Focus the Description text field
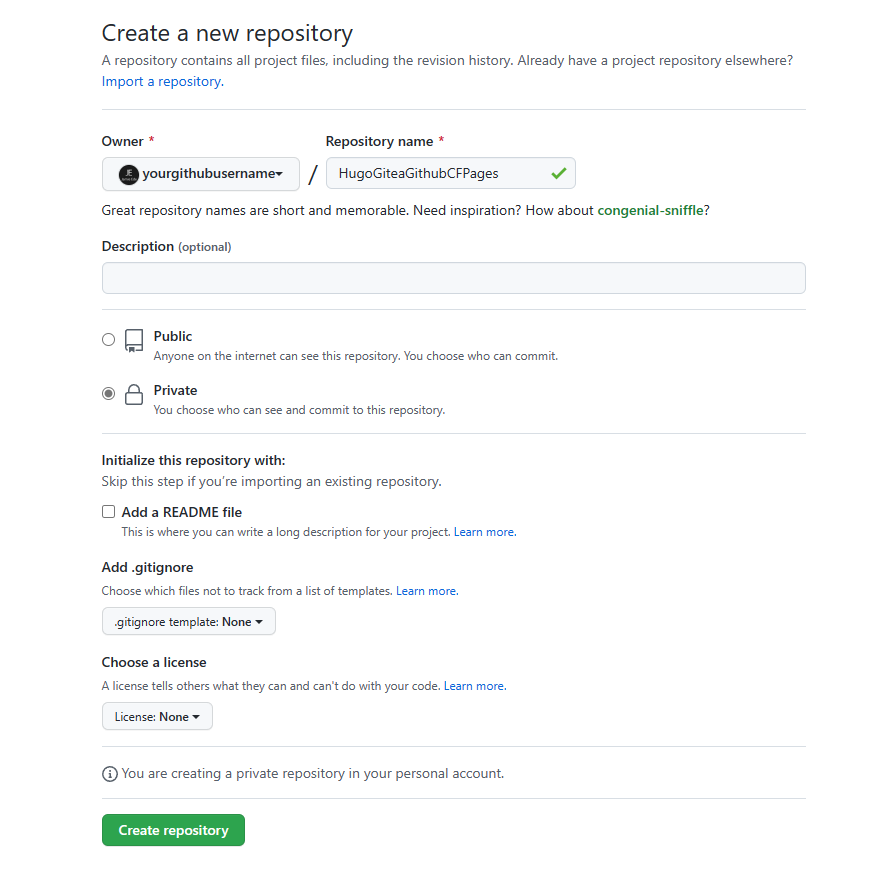Image resolution: width=869 pixels, height=879 pixels. (453, 278)
